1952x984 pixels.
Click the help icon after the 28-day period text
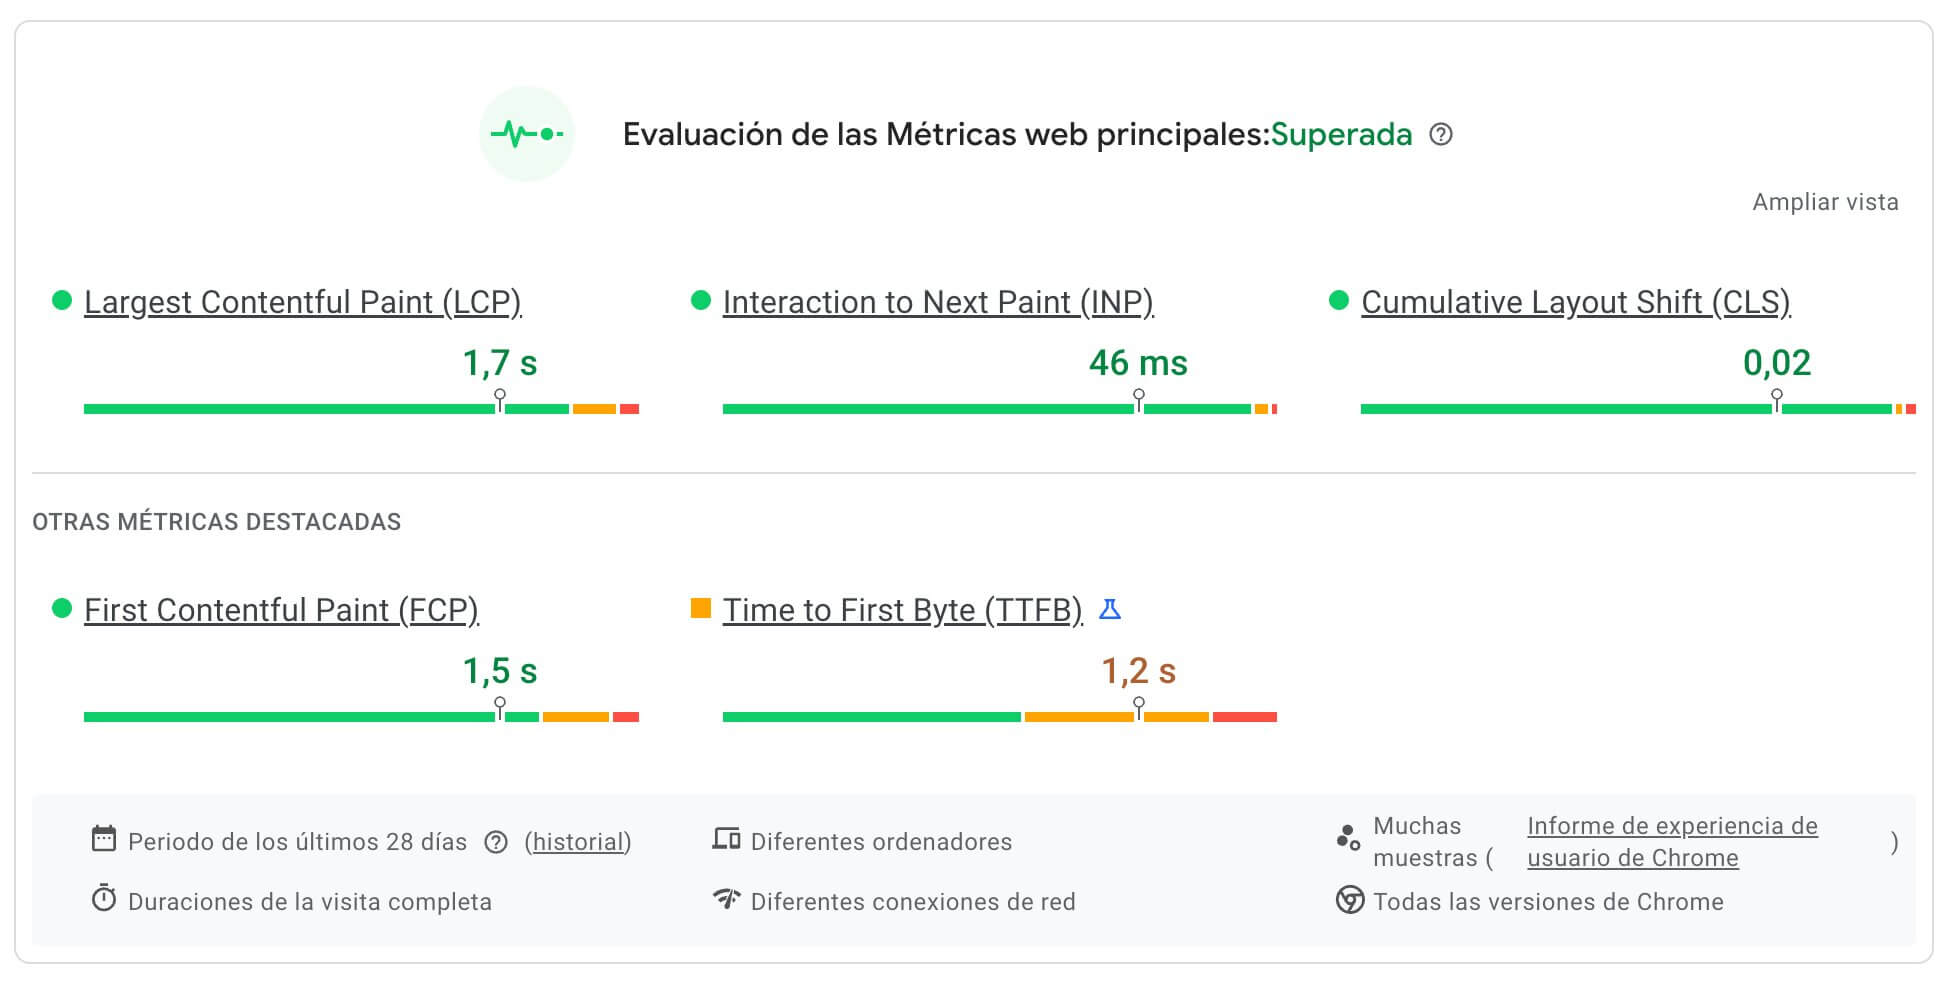pos(495,842)
